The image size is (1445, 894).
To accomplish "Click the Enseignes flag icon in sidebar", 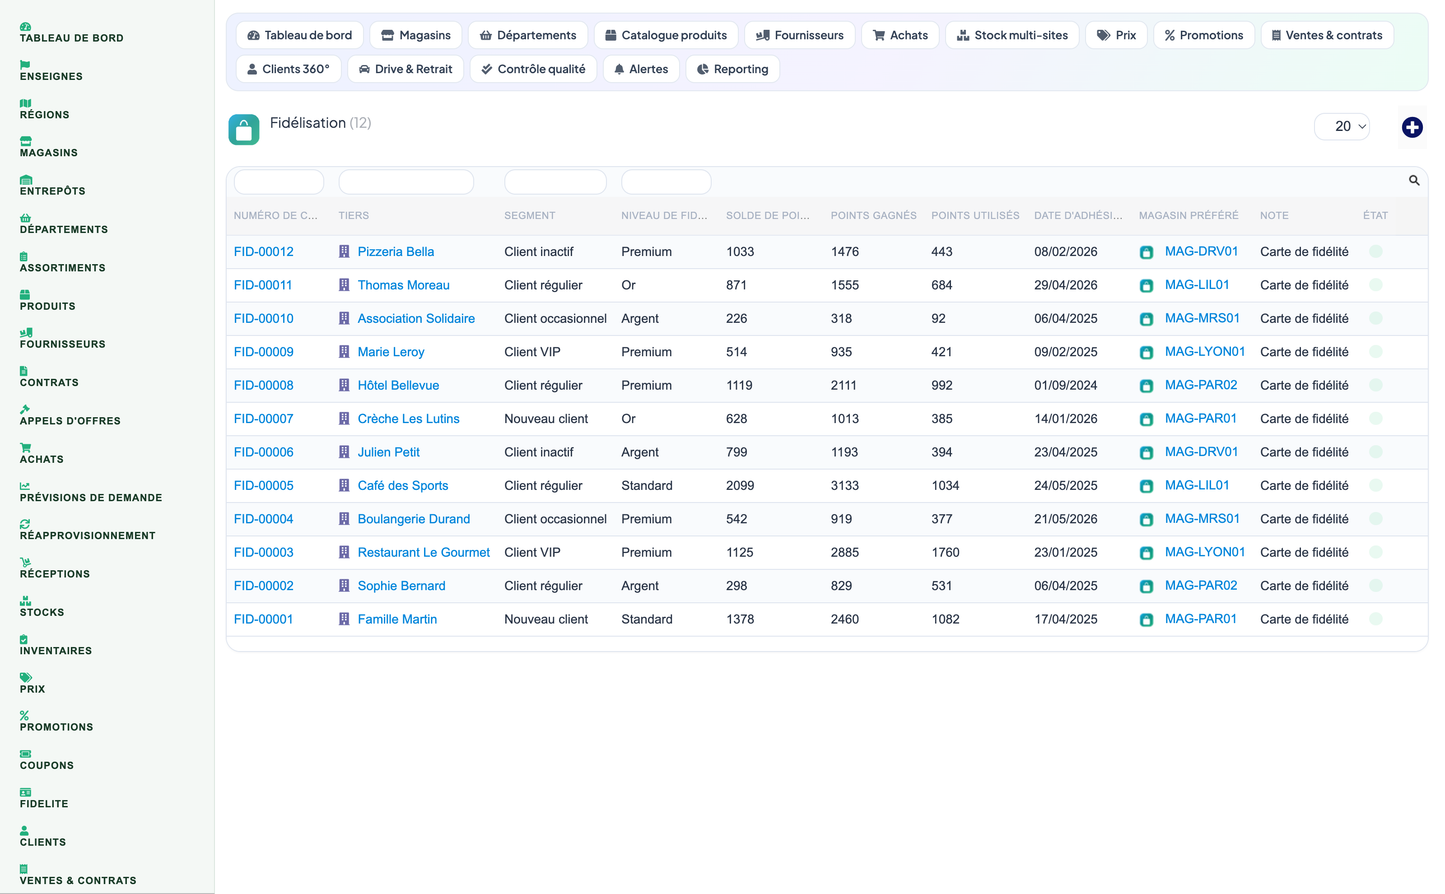I will click(25, 65).
